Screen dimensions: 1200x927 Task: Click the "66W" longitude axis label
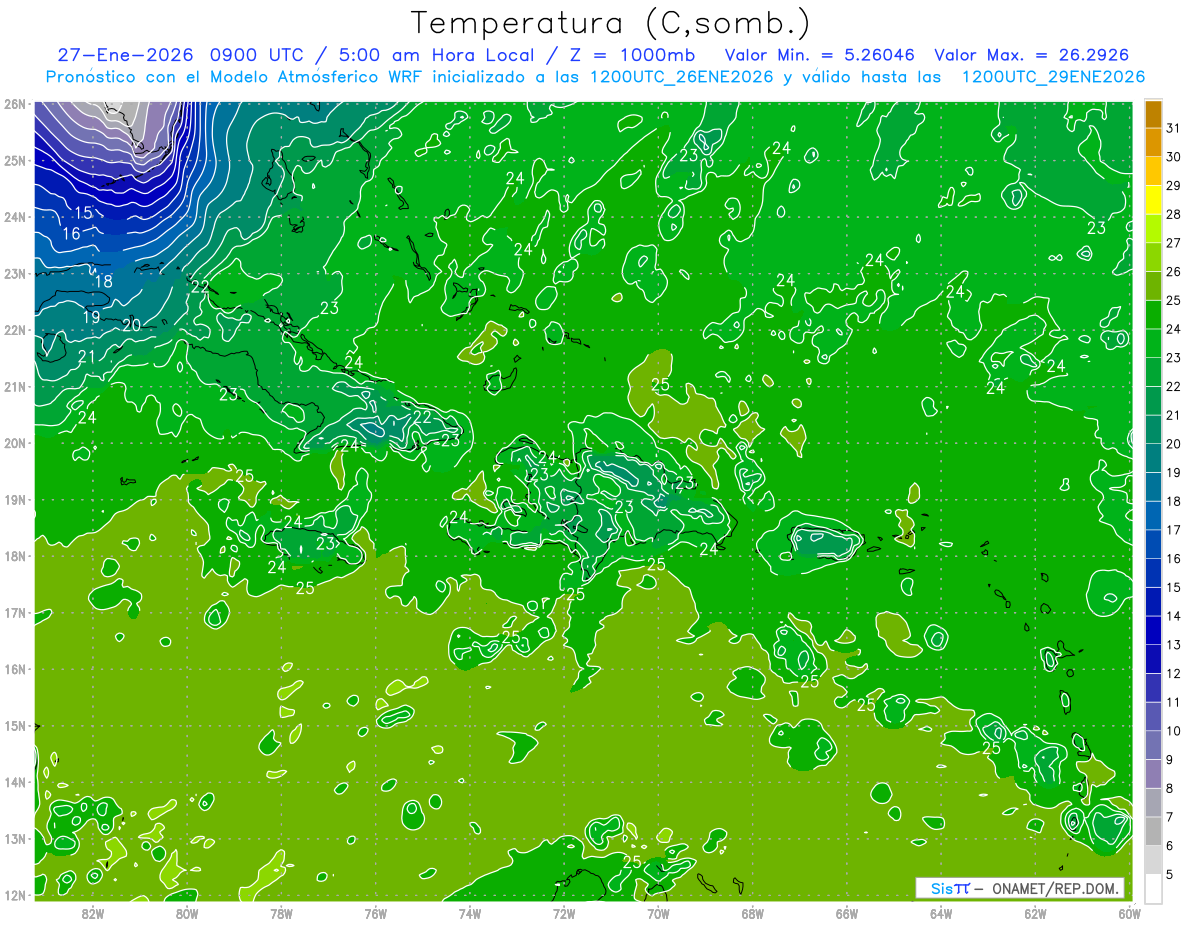point(847,912)
